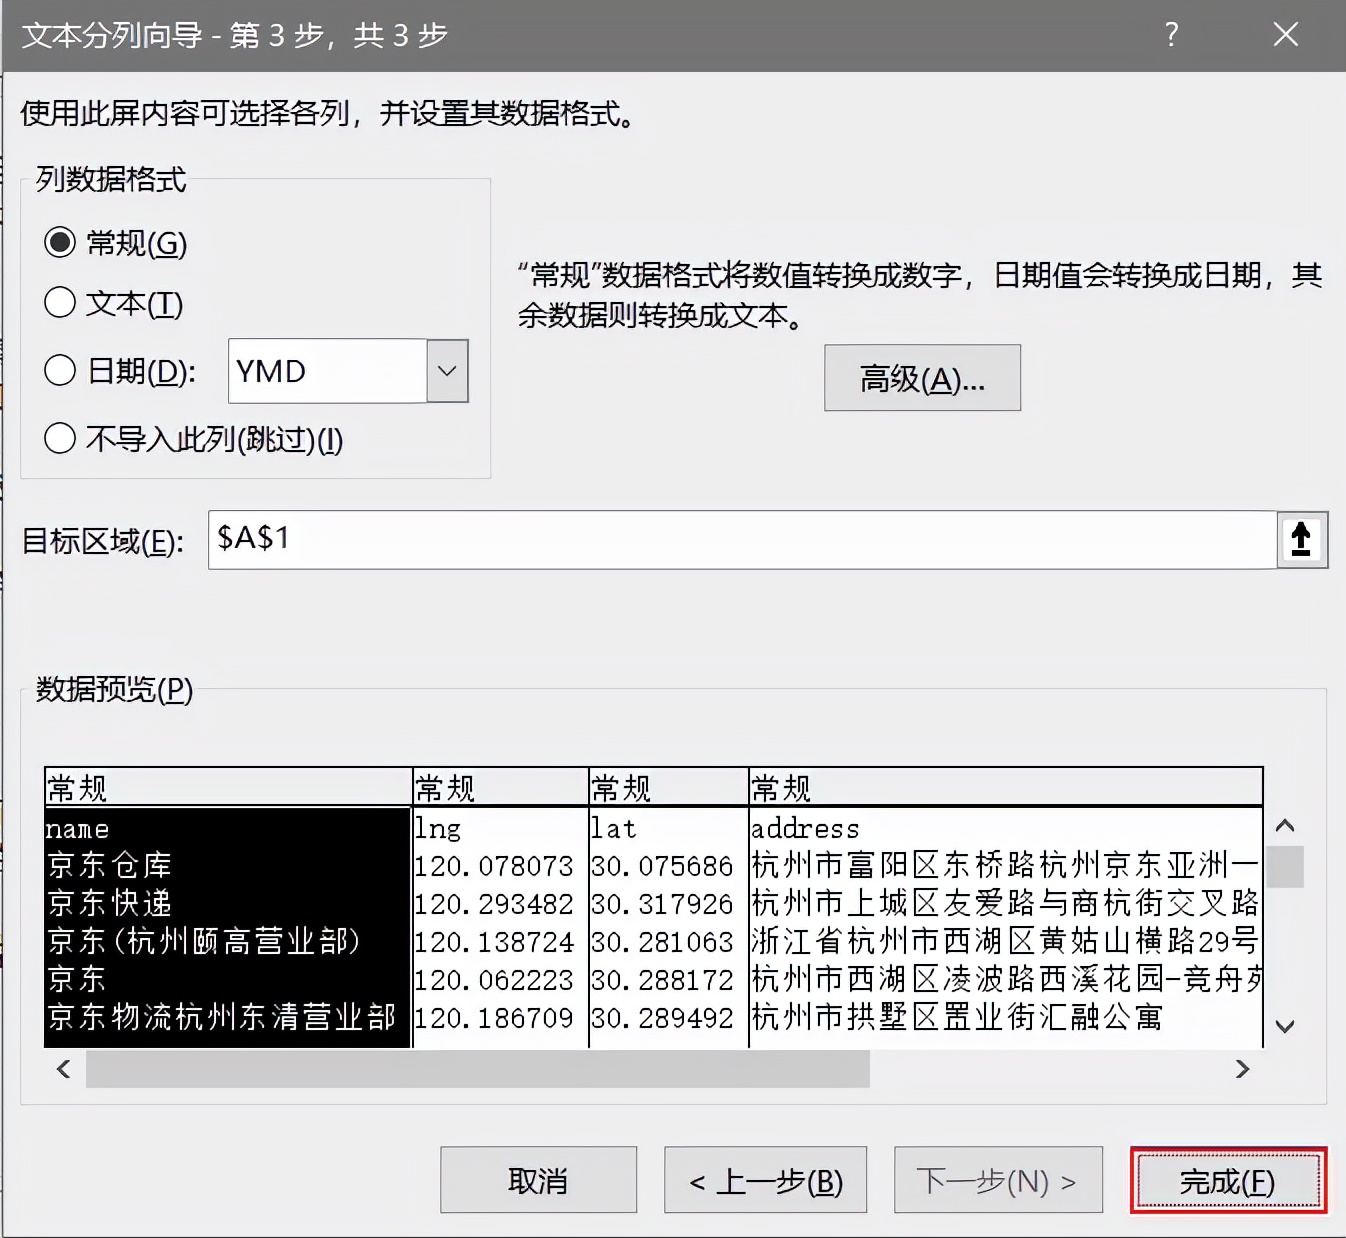Image resolution: width=1346 pixels, height=1238 pixels.
Task: Select the 常规 radio button
Action: click(60, 241)
